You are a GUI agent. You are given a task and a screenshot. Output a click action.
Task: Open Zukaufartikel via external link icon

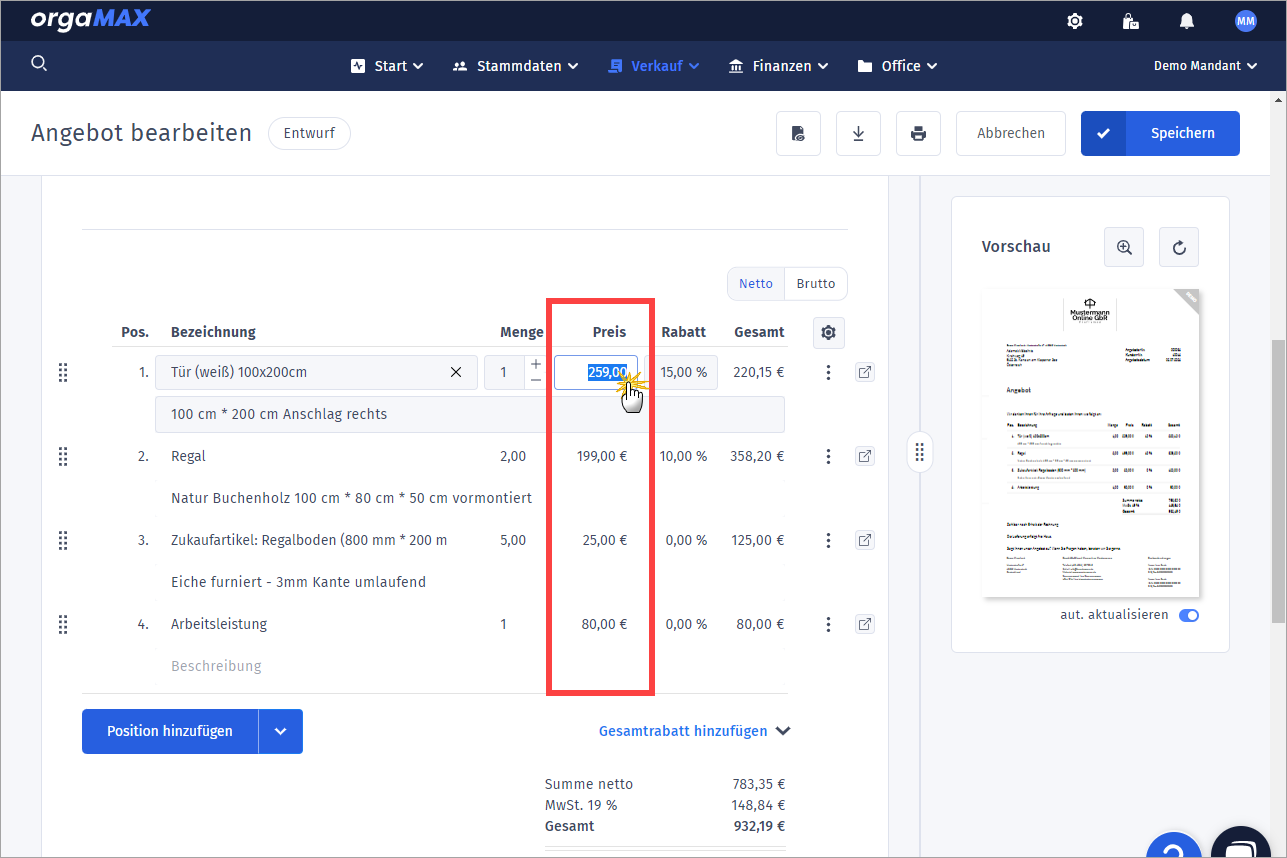865,540
